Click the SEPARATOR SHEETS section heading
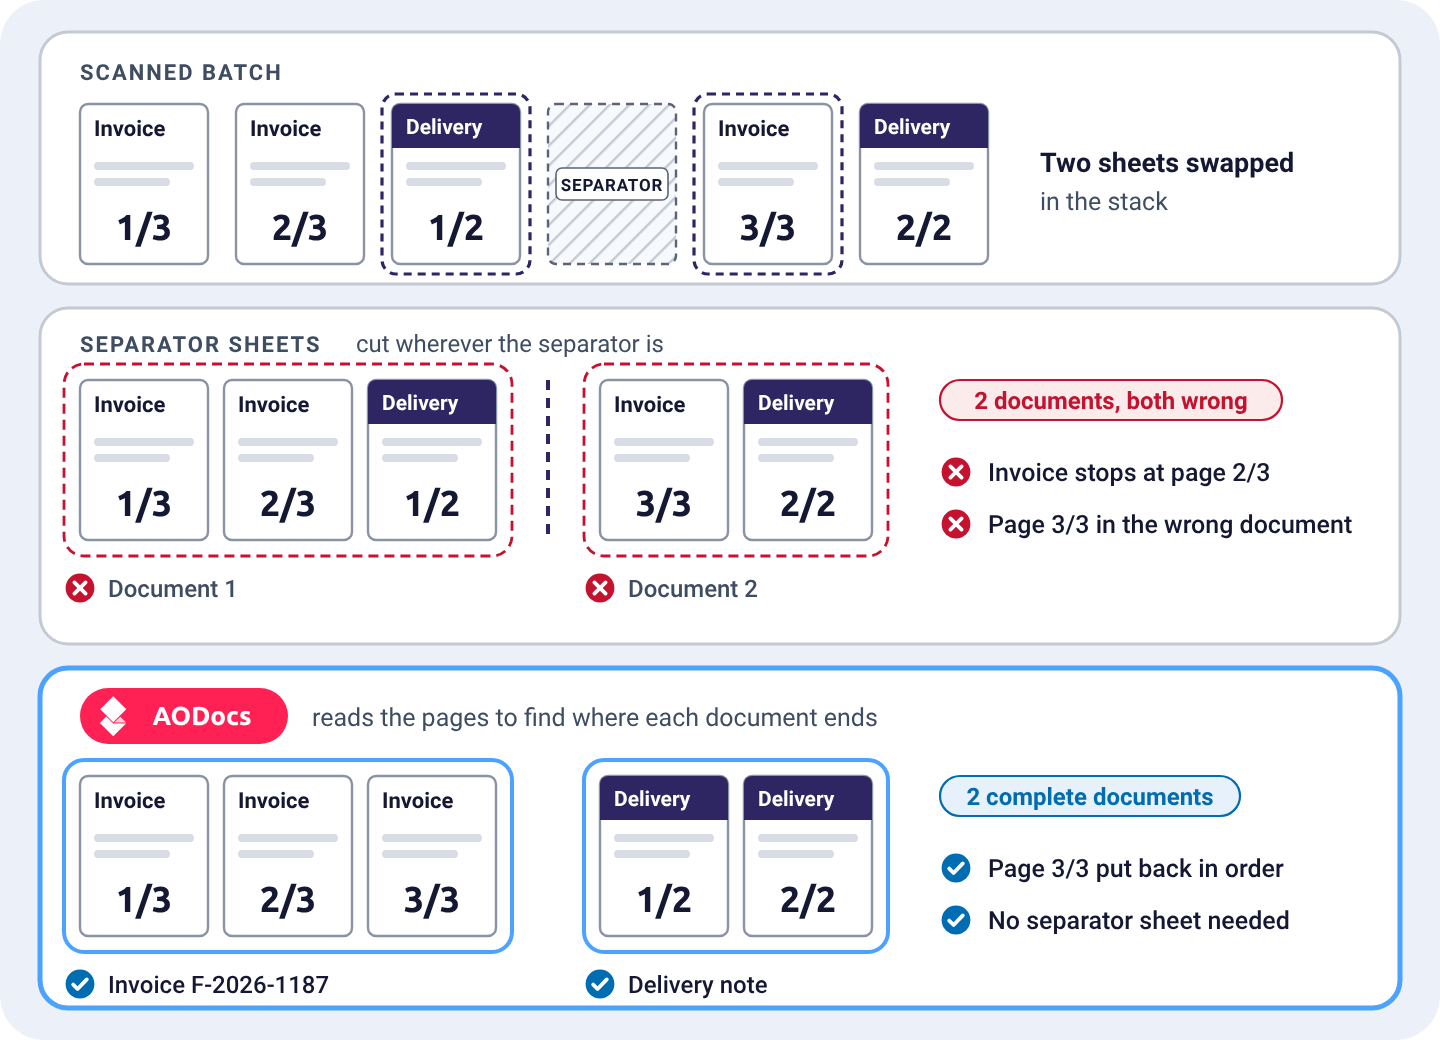 point(200,344)
